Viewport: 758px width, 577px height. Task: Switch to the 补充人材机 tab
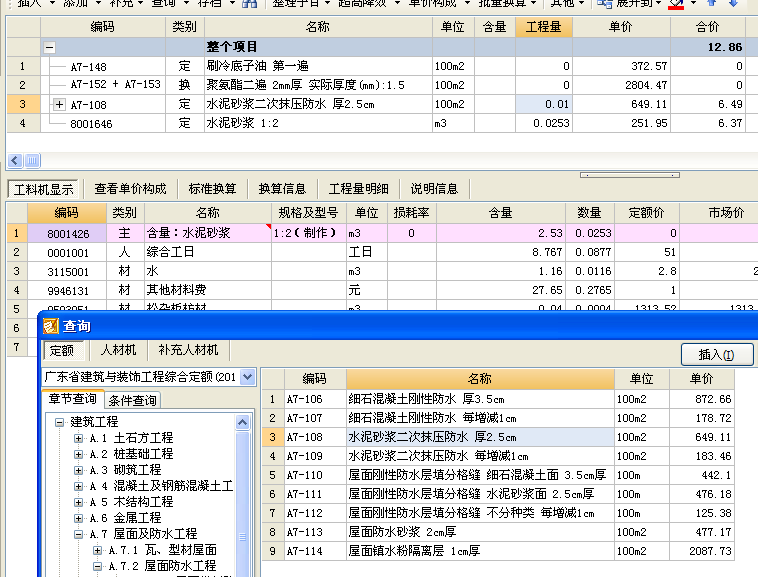189,350
